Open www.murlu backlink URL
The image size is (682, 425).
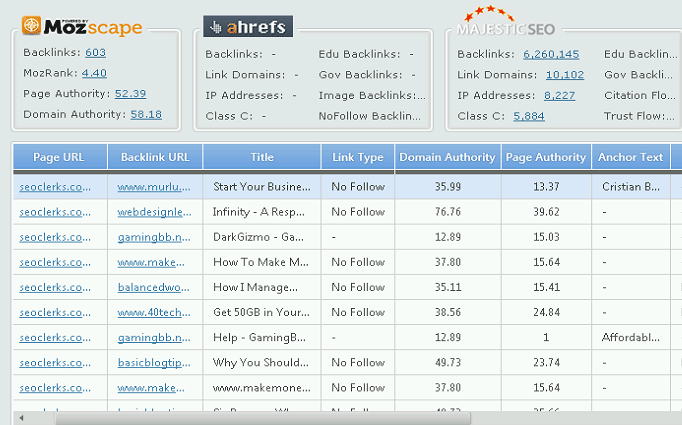[154, 187]
